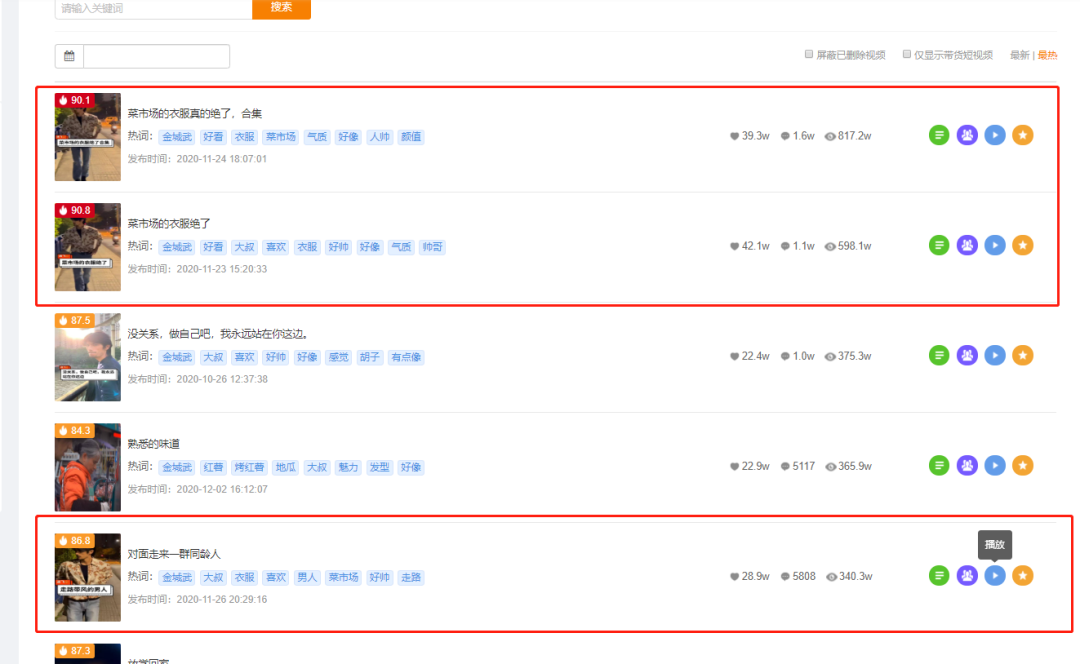The image size is (1080, 664).
Task: Open title 熟悉的味道
Action: pos(154,444)
